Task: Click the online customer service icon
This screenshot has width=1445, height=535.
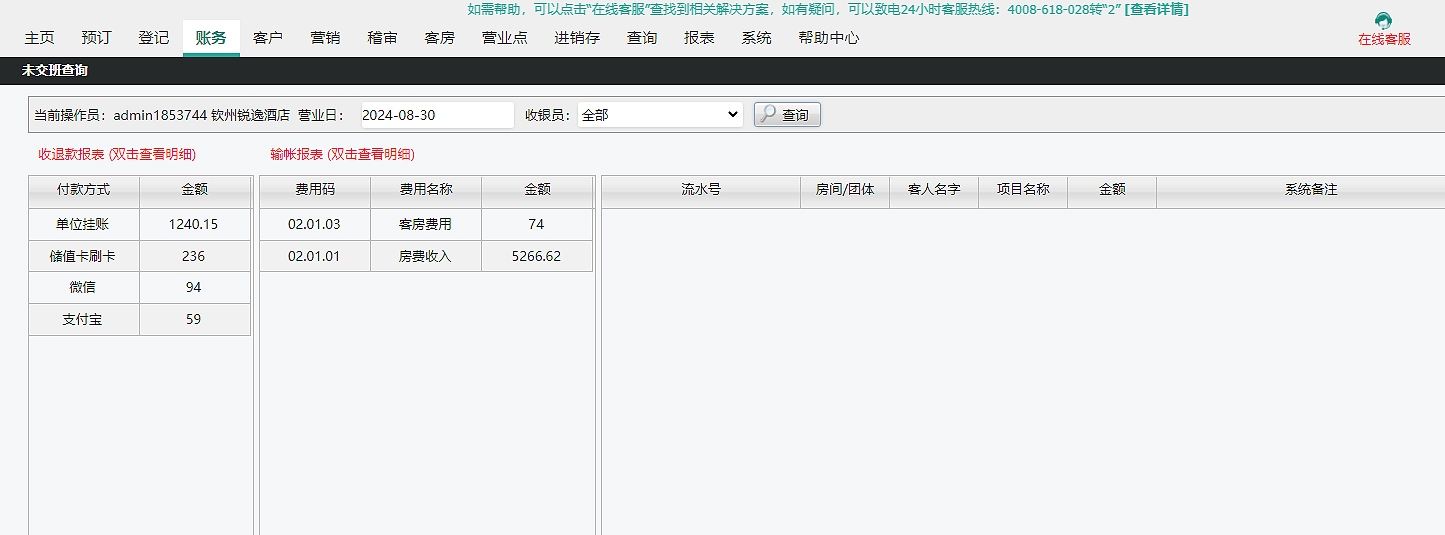Action: click(x=1384, y=22)
